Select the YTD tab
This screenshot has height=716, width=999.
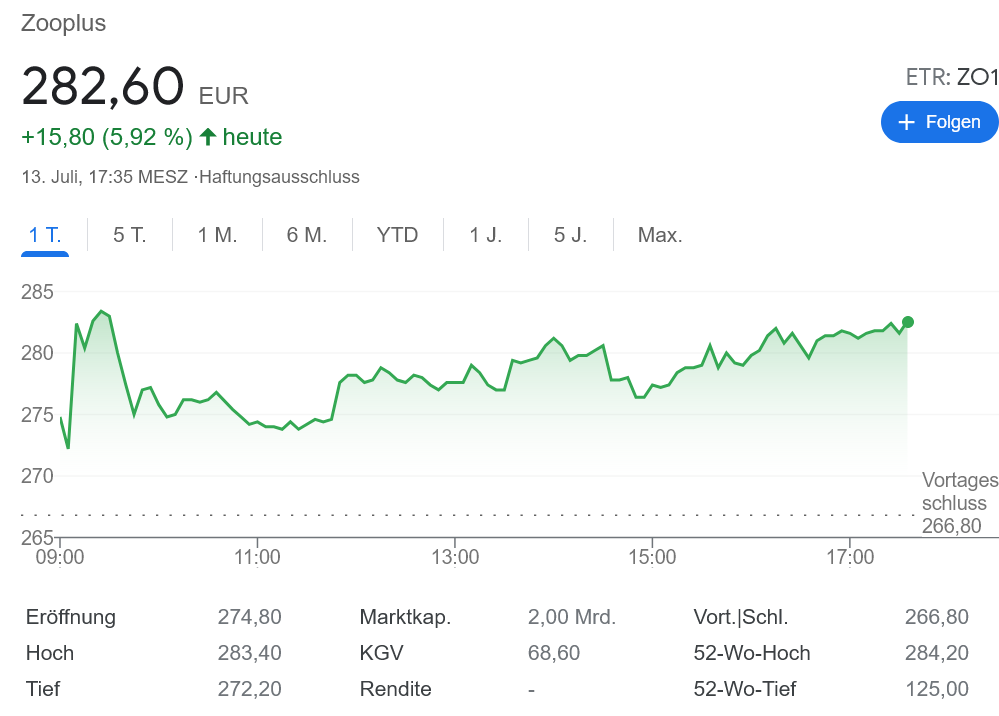(x=397, y=235)
